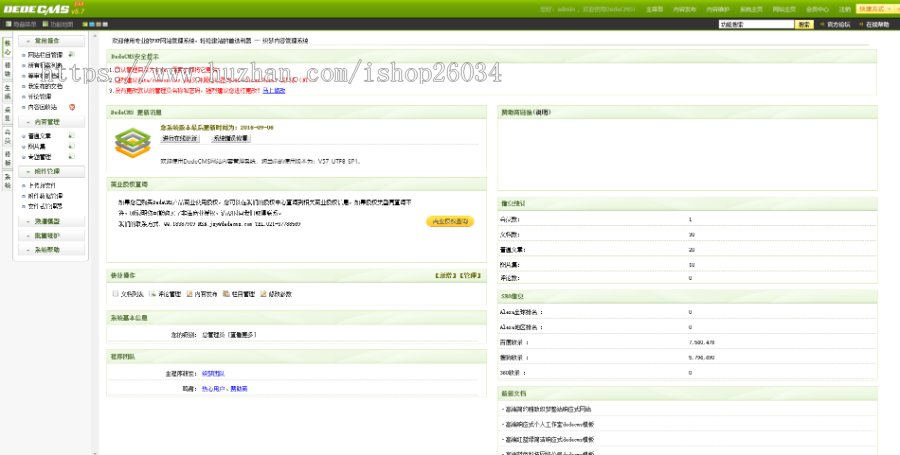Image resolution: width=900 pixels, height=455 pixels.
Task: Switch to the 模块 vertical tab
Action: pyautogui.click(x=7, y=70)
